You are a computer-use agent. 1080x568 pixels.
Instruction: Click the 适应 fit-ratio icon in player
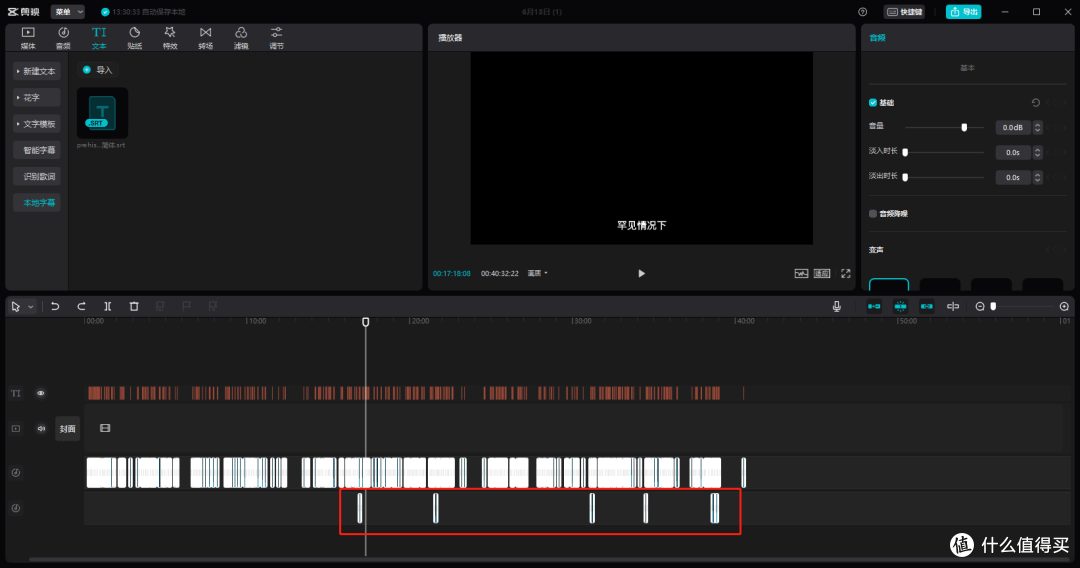pyautogui.click(x=822, y=273)
